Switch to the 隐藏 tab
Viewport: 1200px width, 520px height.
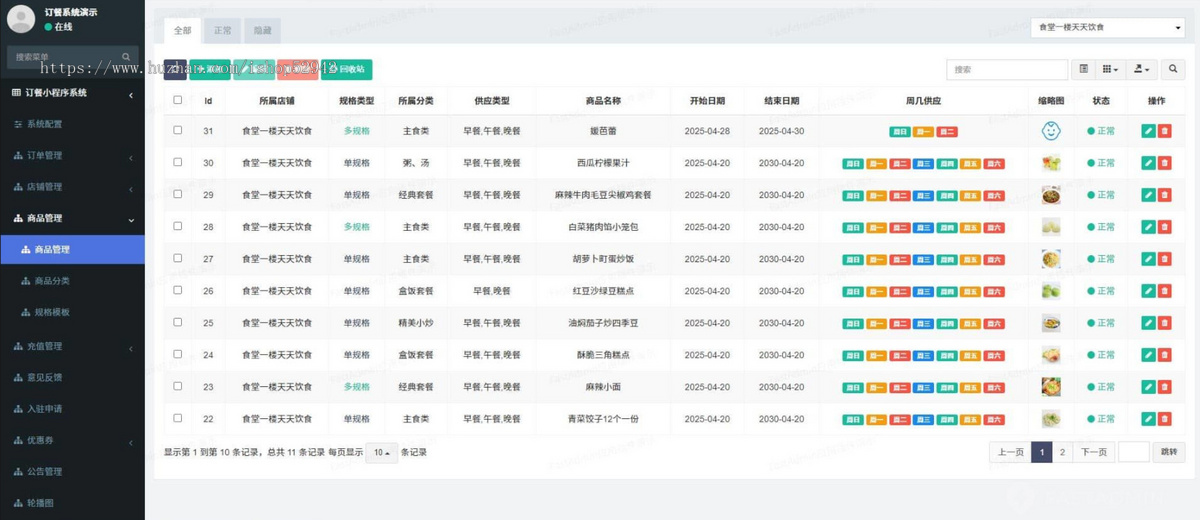(x=262, y=30)
